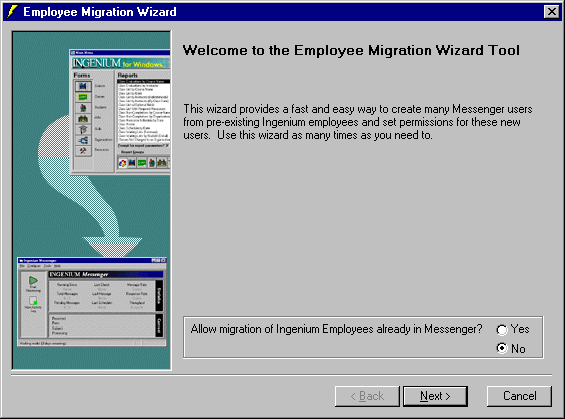The width and height of the screenshot is (565, 419).
Task: Click the 'Employee Migration Wizard' title text
Action: [100, 12]
